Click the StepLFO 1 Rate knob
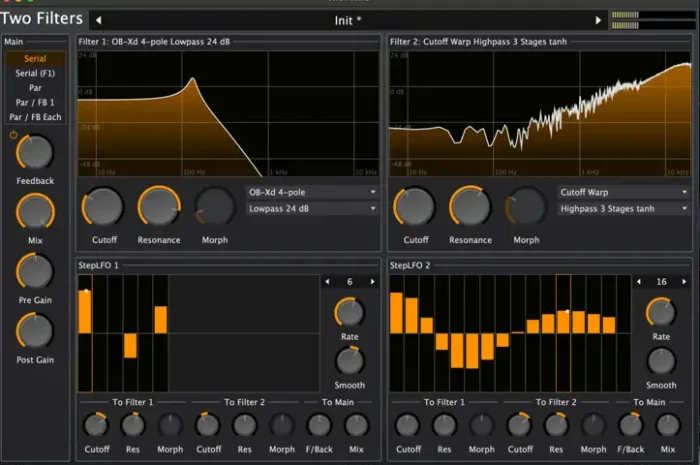This screenshot has height=465, width=700. coord(349,313)
